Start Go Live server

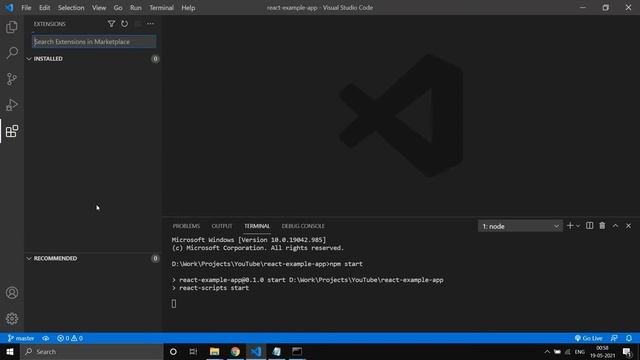click(588, 338)
